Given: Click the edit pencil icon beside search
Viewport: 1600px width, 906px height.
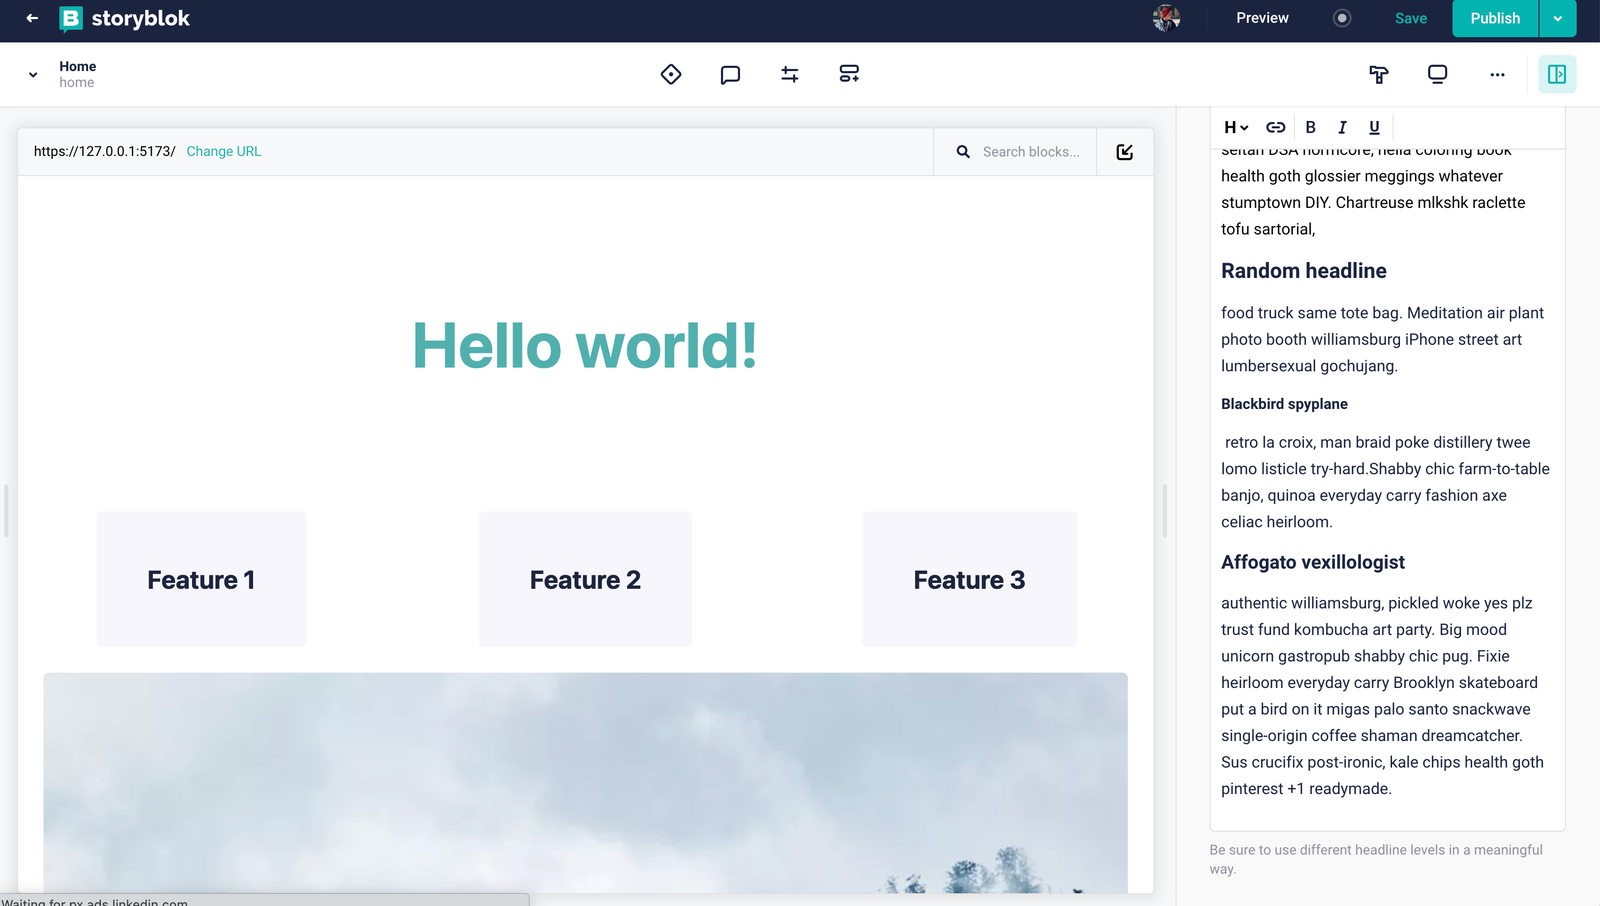Looking at the screenshot, I should (1125, 151).
